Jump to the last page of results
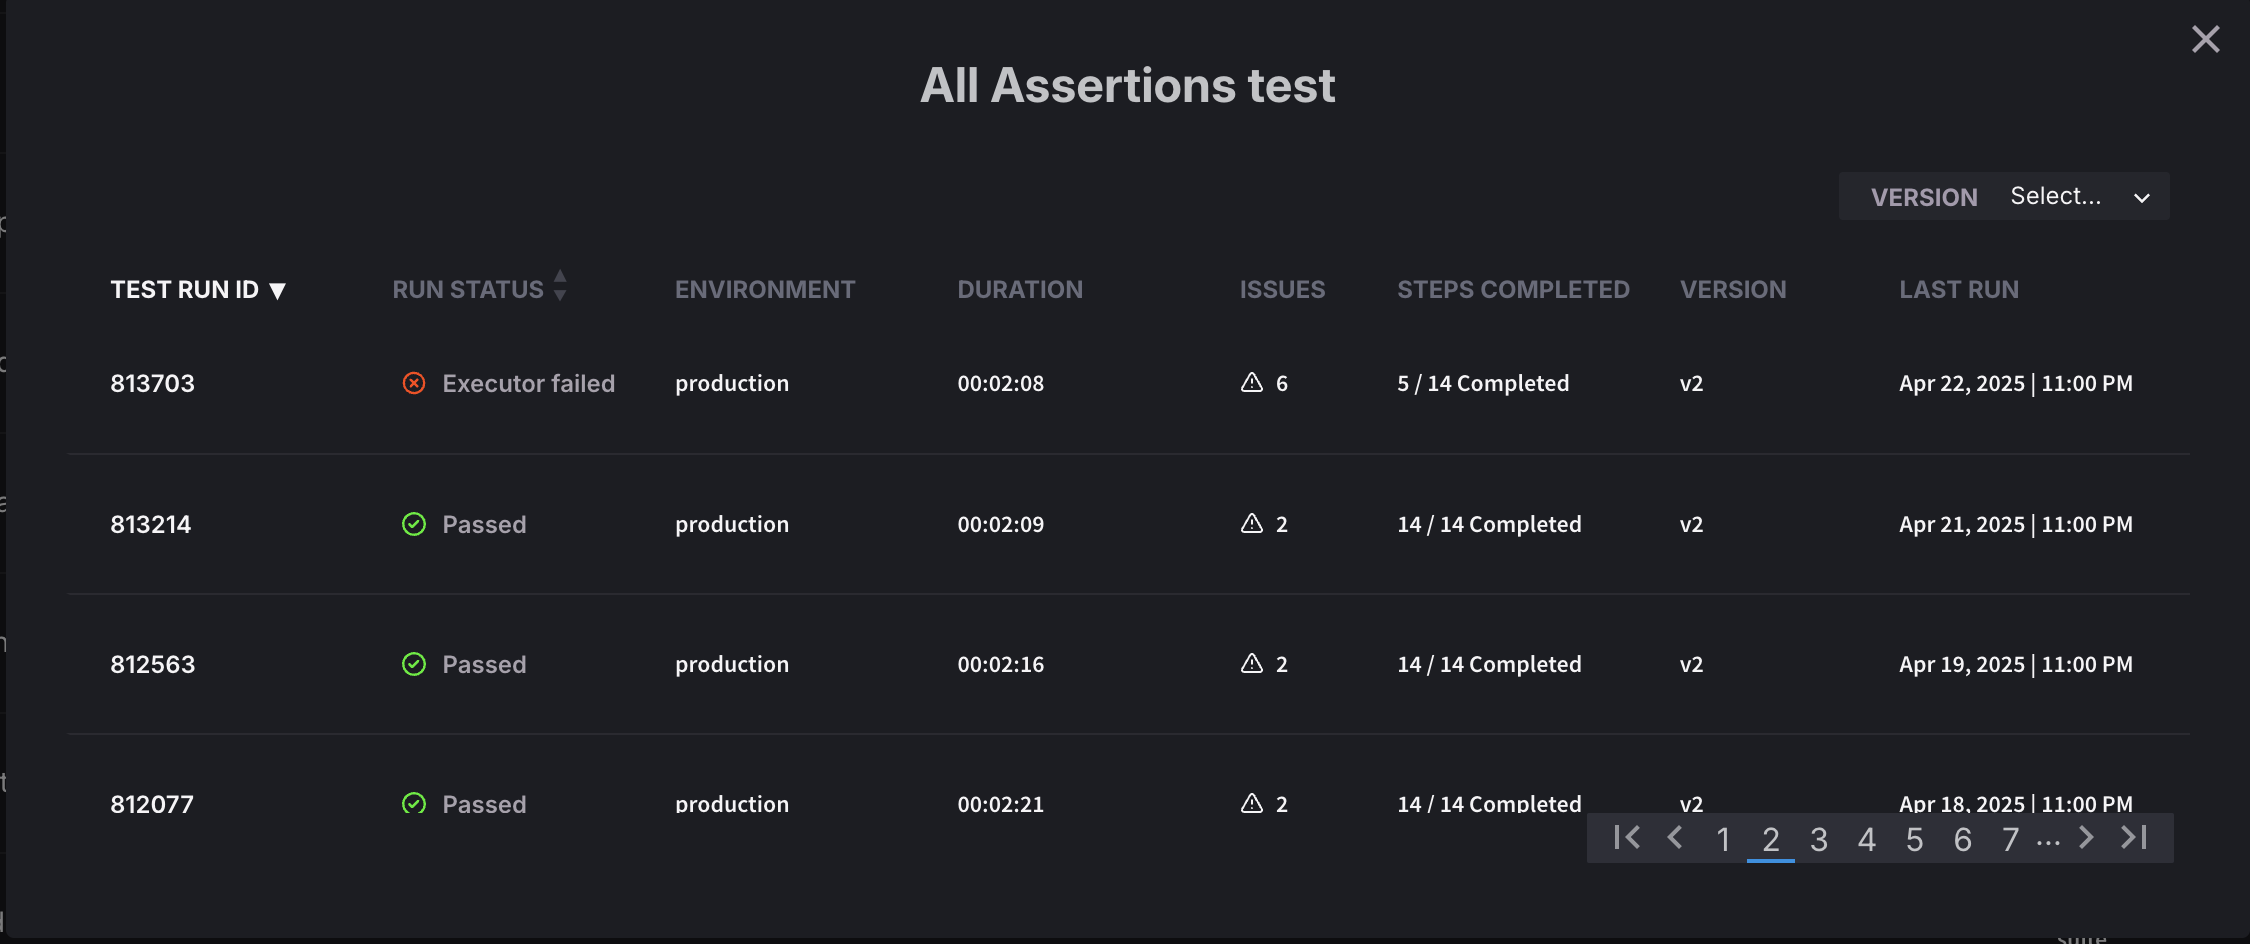Screen dimensions: 2250x944 click(x=2134, y=838)
